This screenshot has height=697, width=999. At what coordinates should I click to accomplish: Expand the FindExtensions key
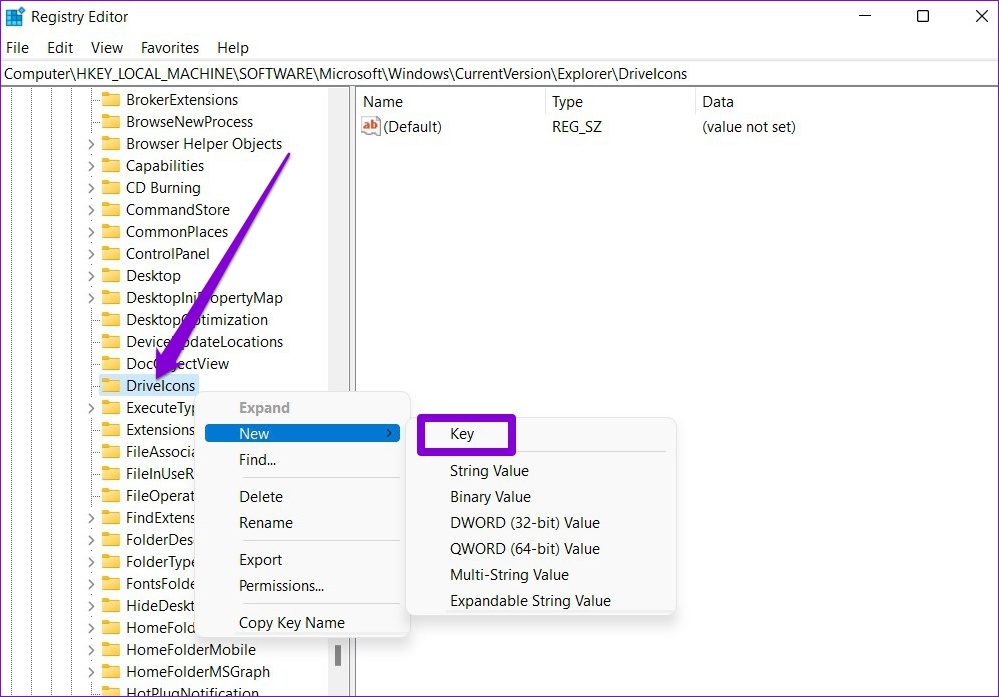pos(90,518)
